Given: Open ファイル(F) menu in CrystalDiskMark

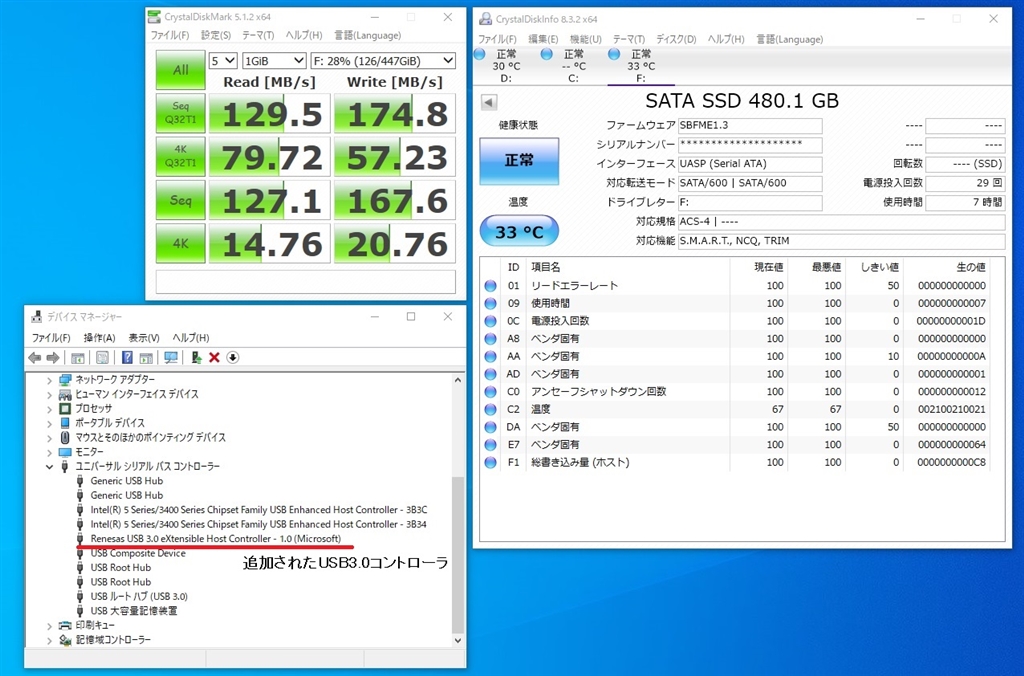Looking at the screenshot, I should pos(170,35).
